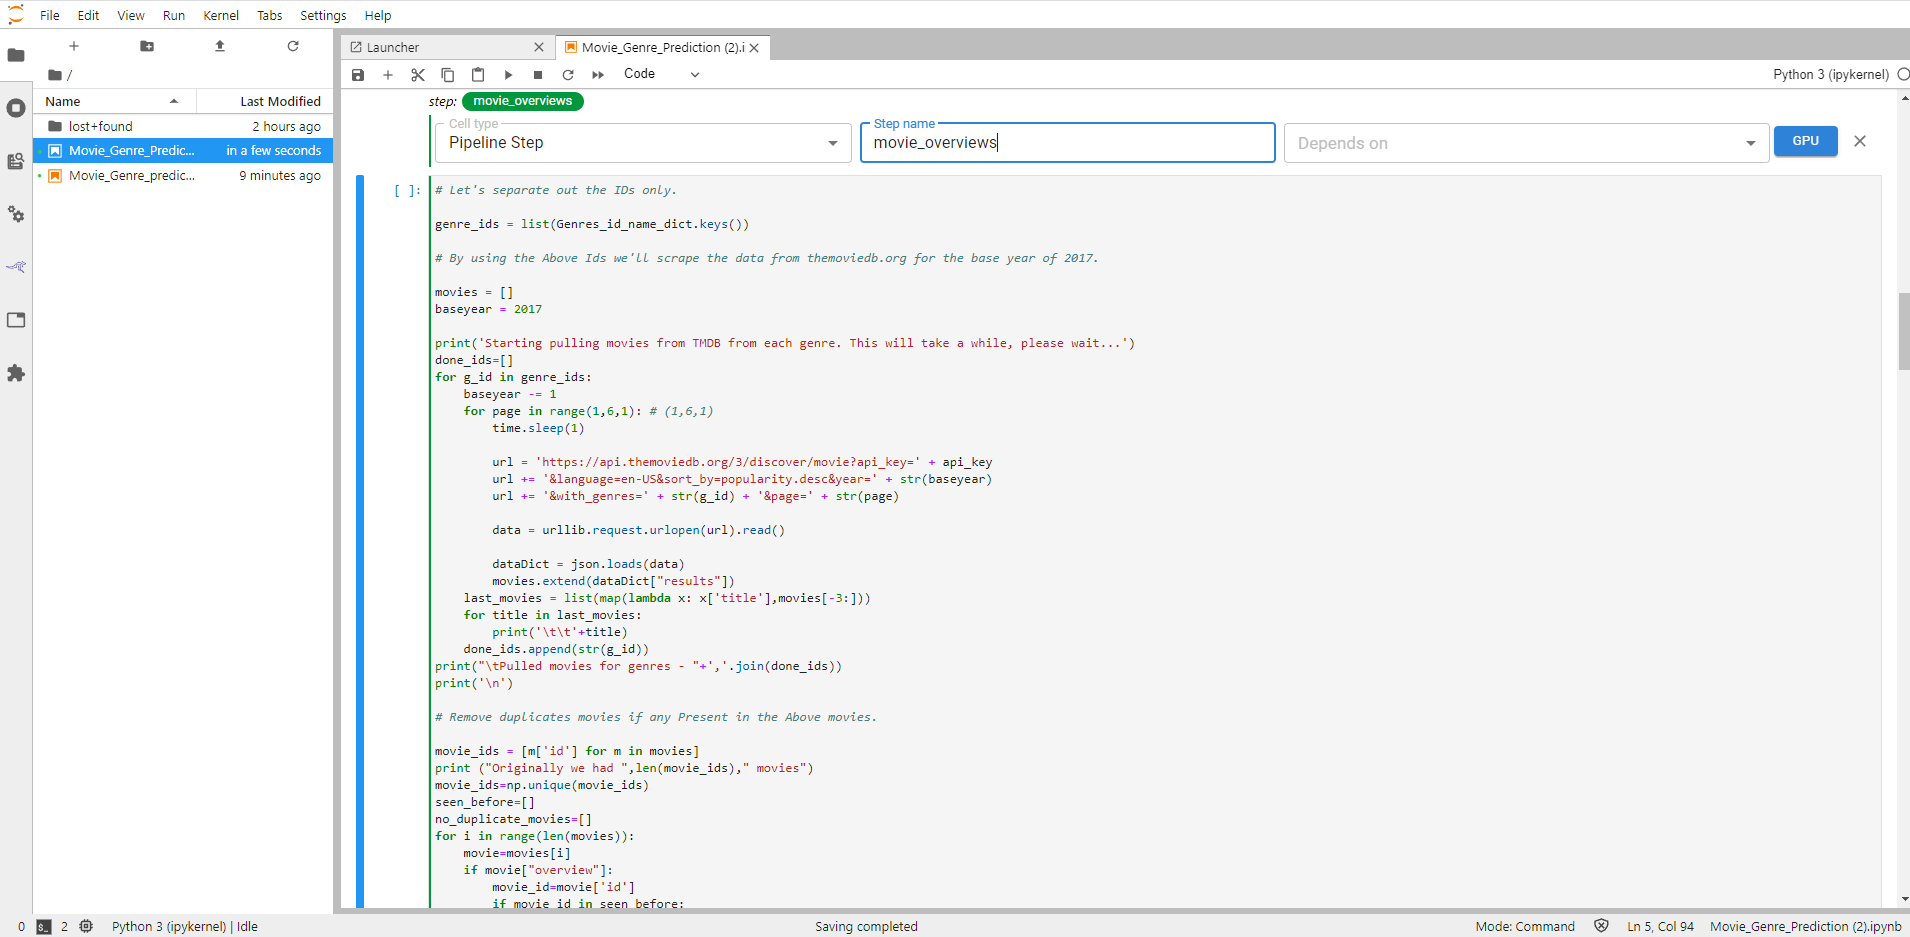Sort files by Name column
The height and width of the screenshot is (937, 1910).
[114, 101]
